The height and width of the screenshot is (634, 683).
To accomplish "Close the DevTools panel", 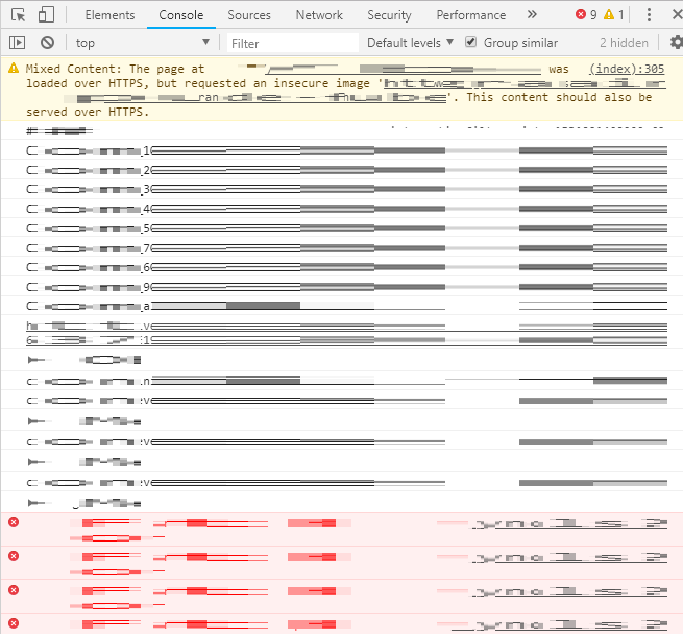I will tap(676, 15).
